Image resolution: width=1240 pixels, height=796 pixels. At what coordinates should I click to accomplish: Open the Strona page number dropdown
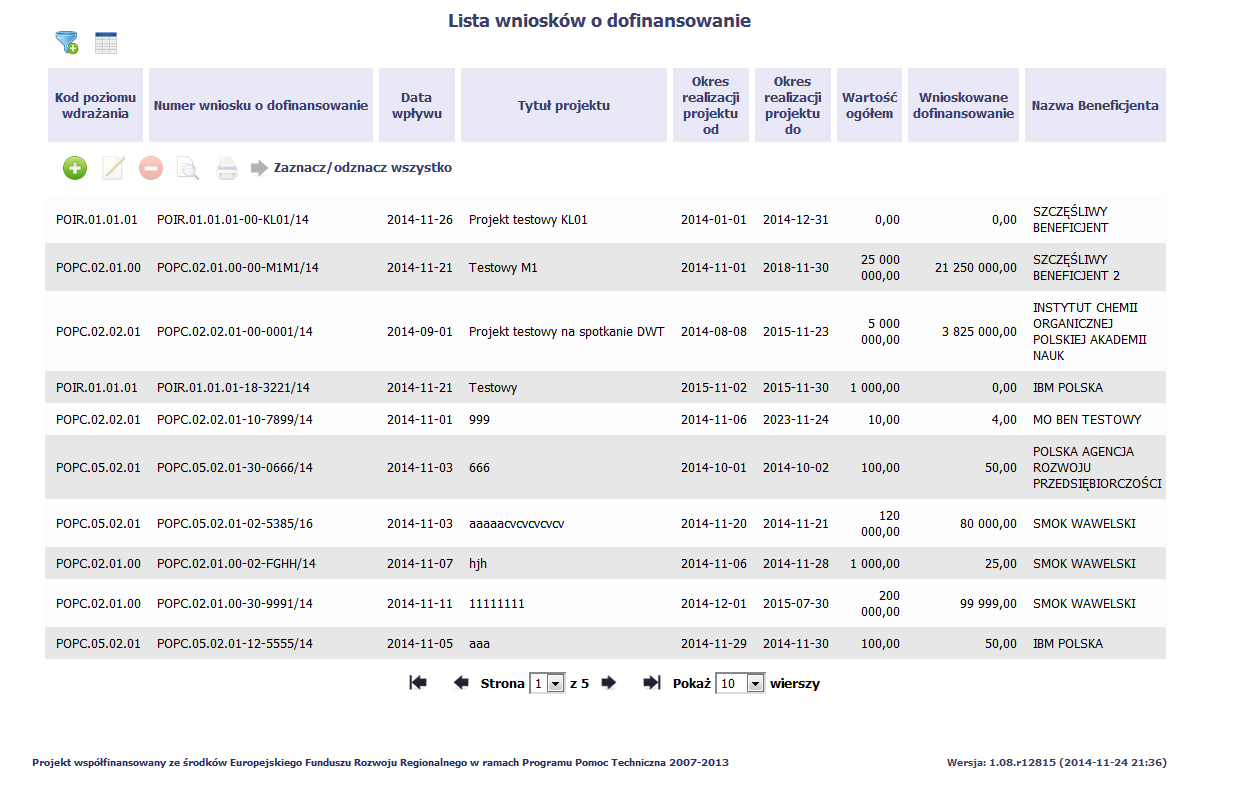click(x=547, y=684)
